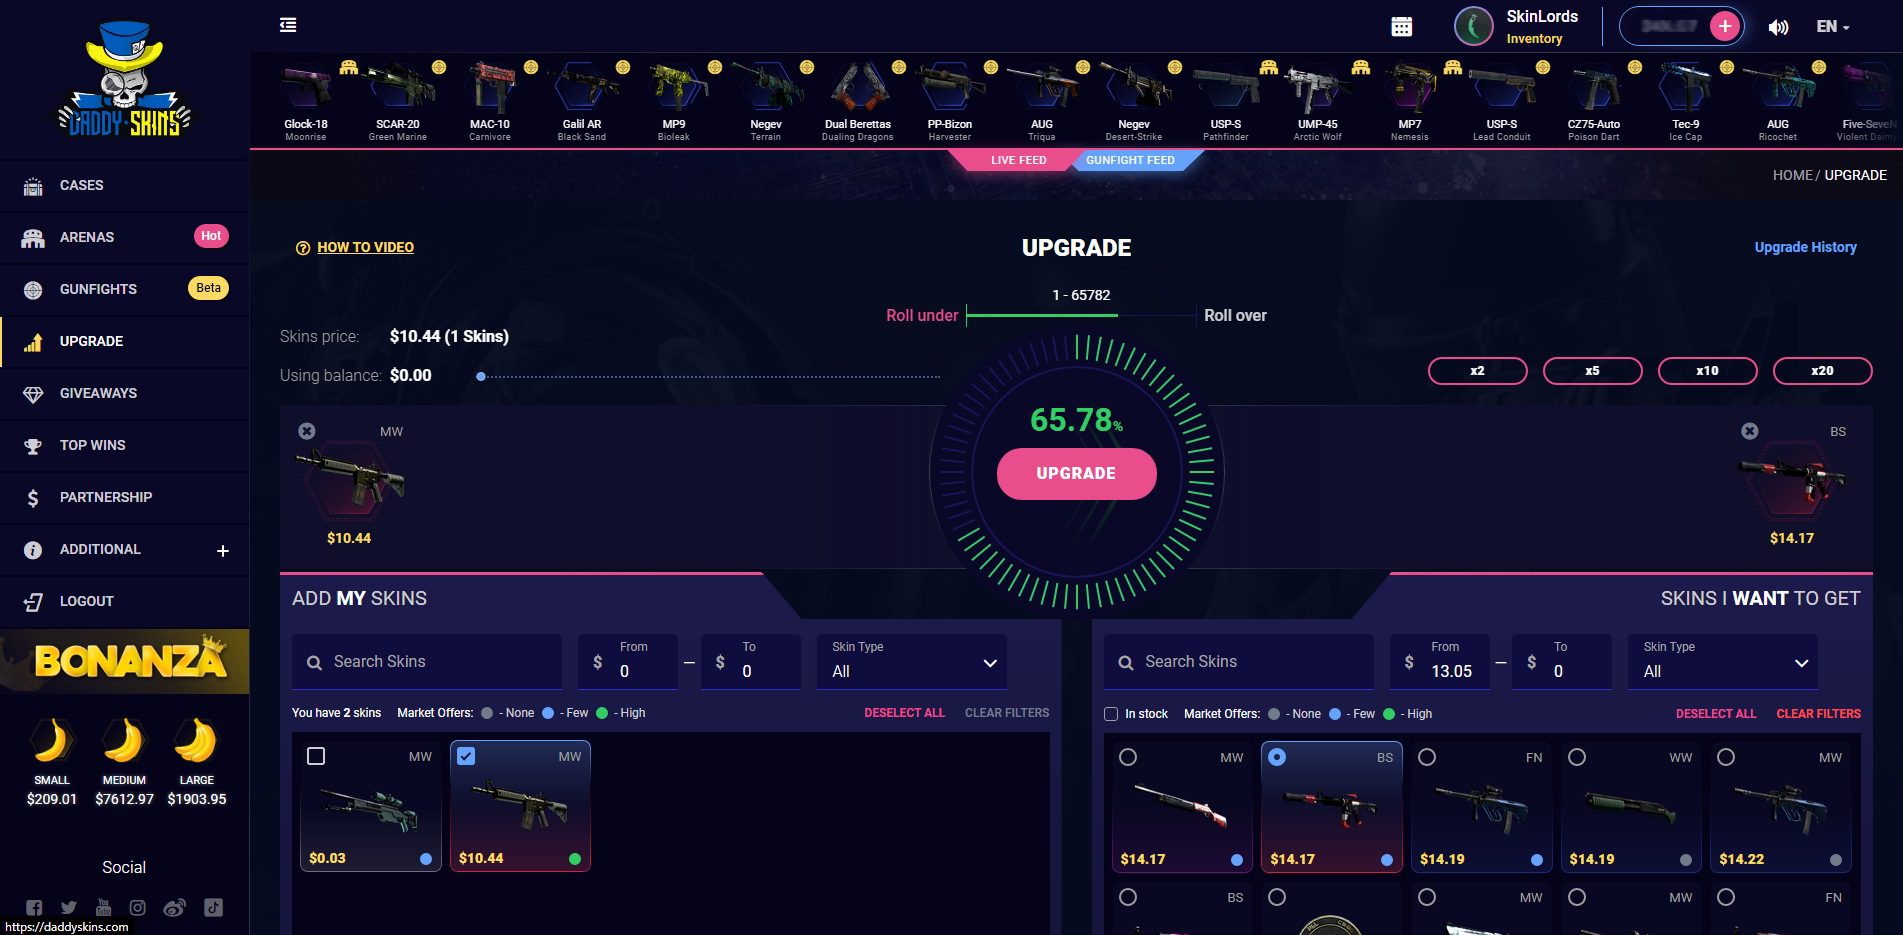Switch to the Live Feed tab
Screen dimensions: 1903x935
tap(1018, 160)
